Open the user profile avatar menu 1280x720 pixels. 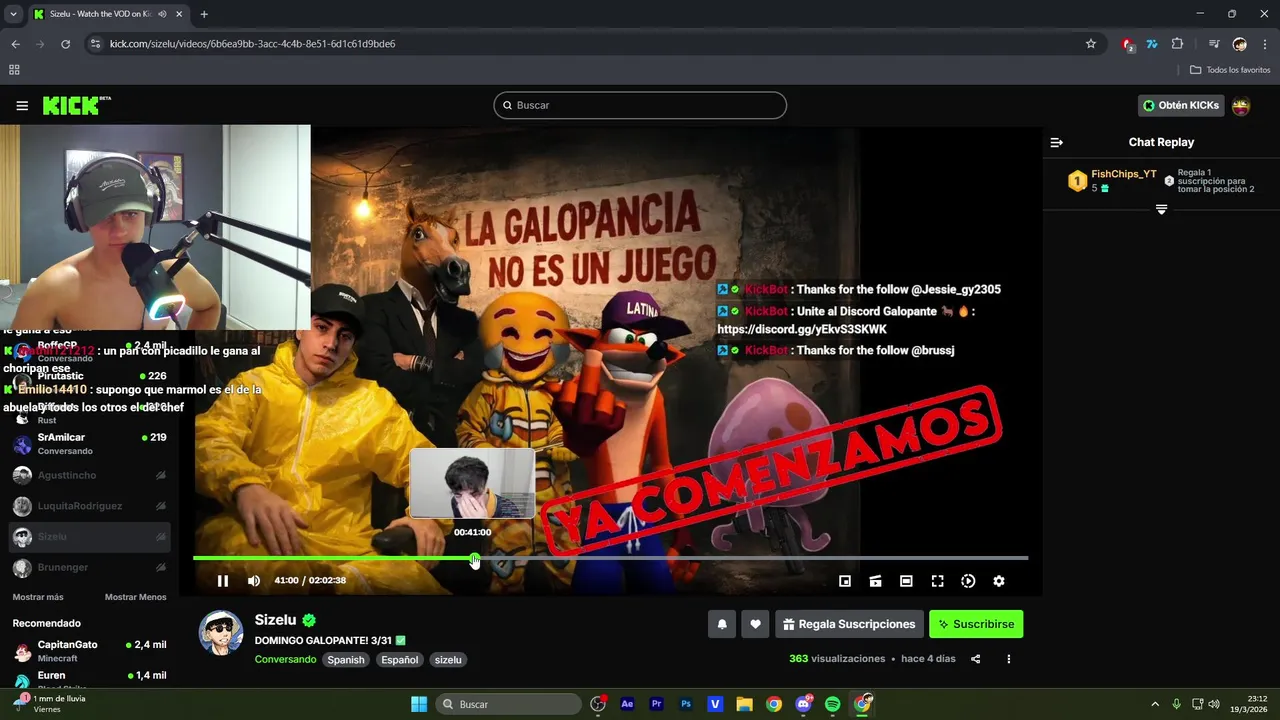(1241, 106)
